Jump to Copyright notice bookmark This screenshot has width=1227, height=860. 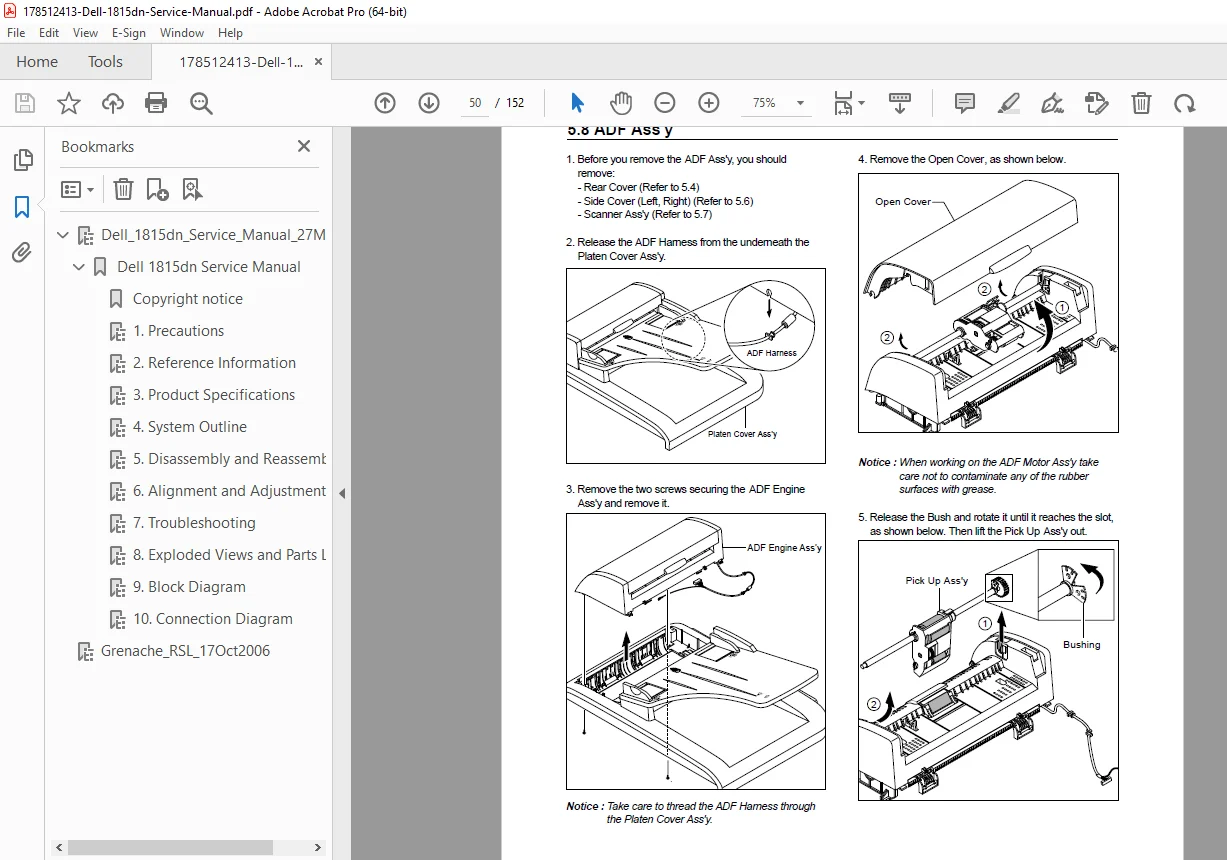click(188, 299)
